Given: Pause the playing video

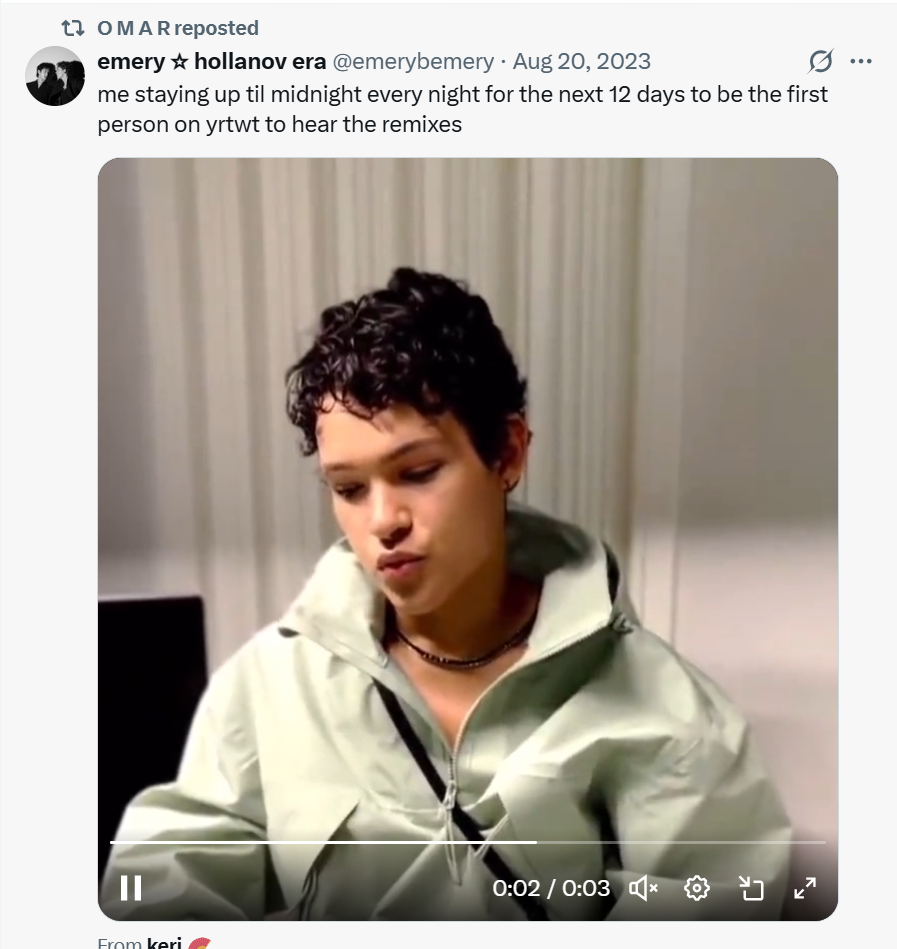Looking at the screenshot, I should (131, 887).
